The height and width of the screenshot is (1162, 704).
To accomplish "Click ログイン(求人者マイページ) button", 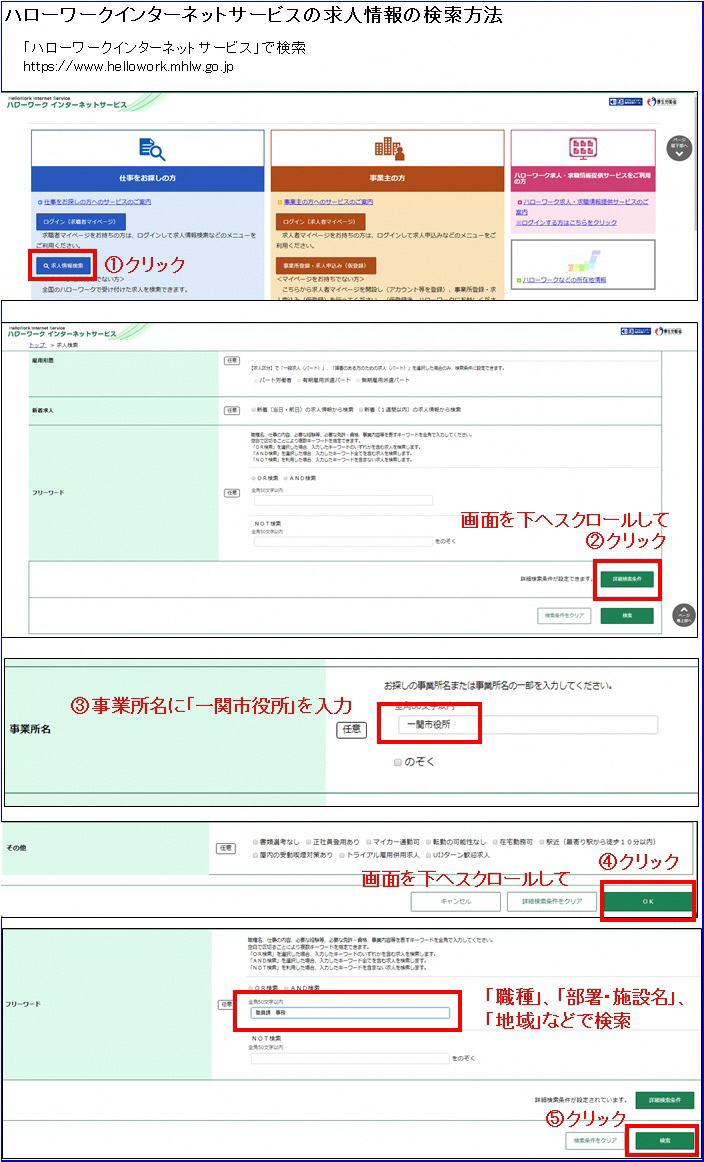I will coord(320,222).
